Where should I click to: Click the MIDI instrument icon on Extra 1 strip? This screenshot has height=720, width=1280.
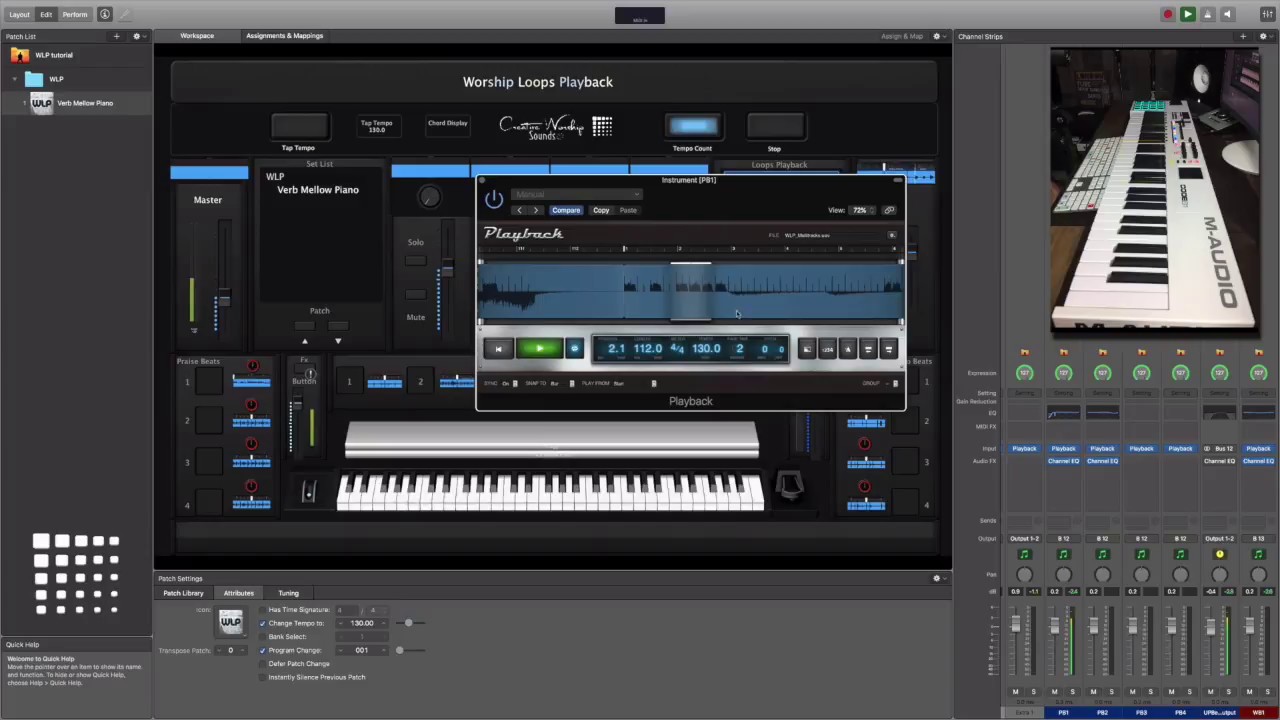click(1024, 554)
